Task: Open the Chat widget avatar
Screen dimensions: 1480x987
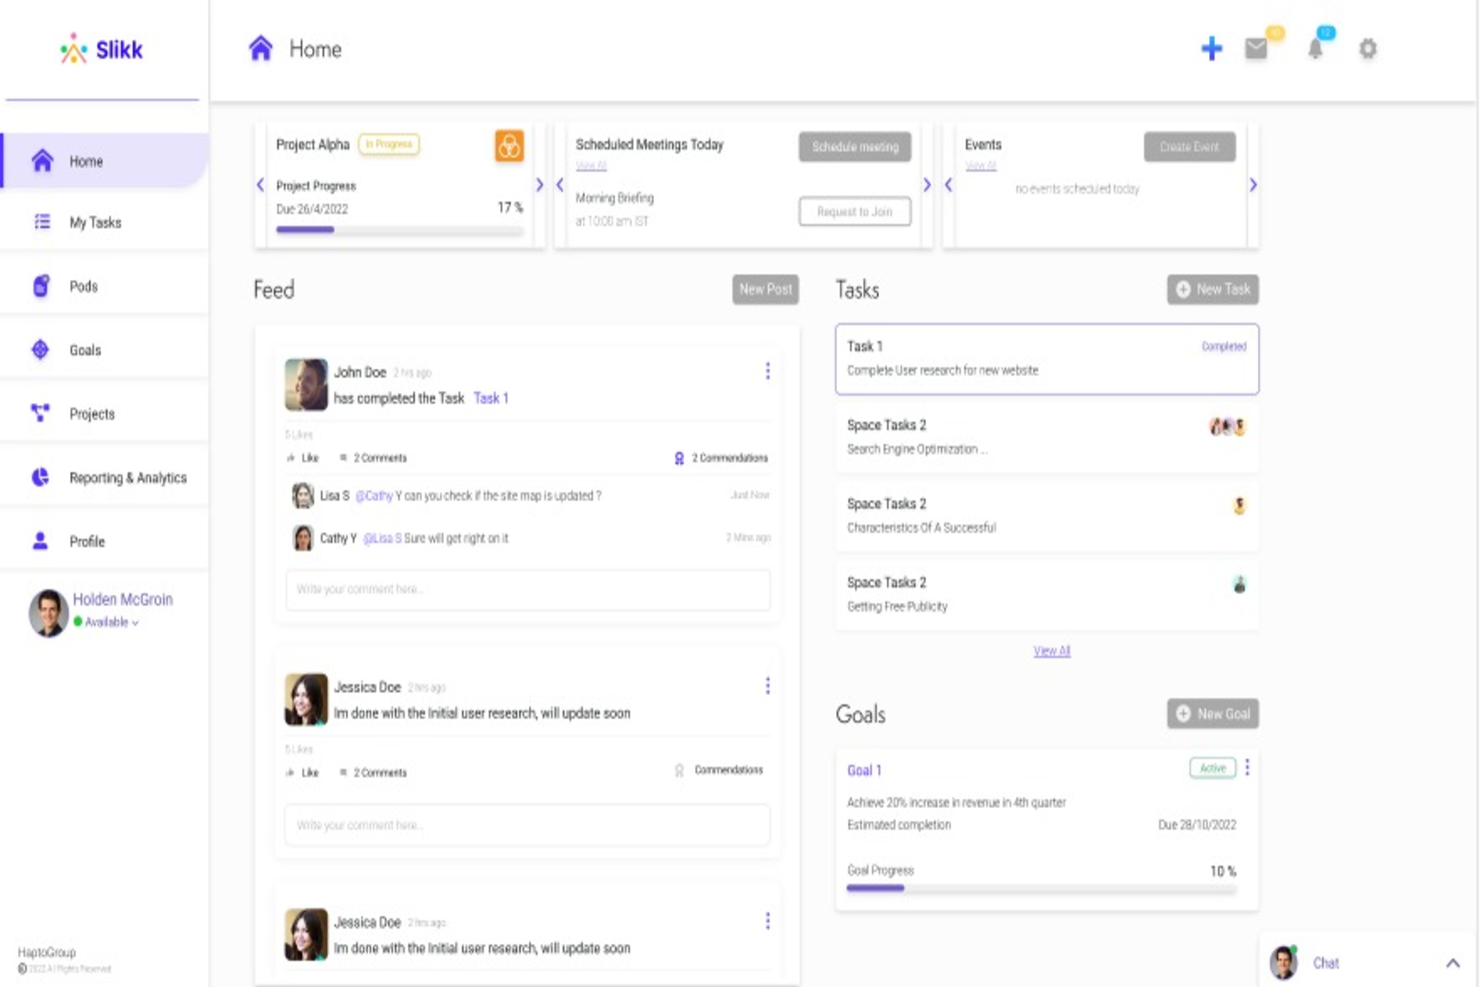Action: pos(1283,962)
